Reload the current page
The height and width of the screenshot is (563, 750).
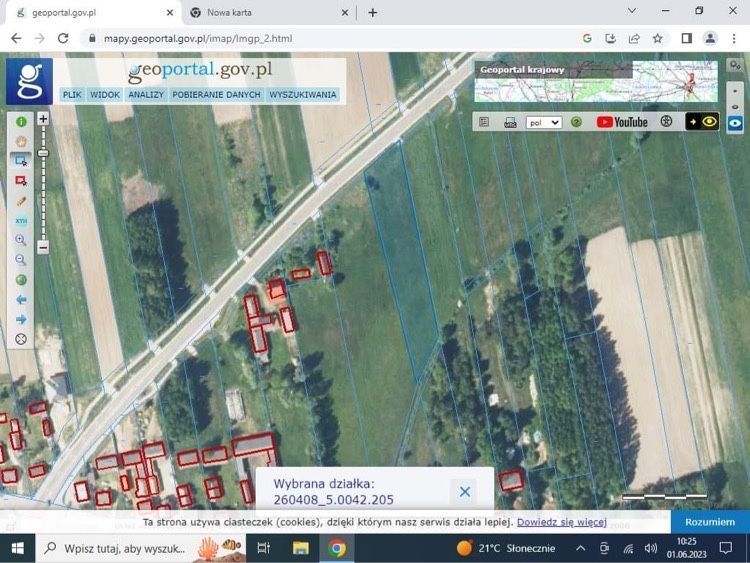point(63,38)
